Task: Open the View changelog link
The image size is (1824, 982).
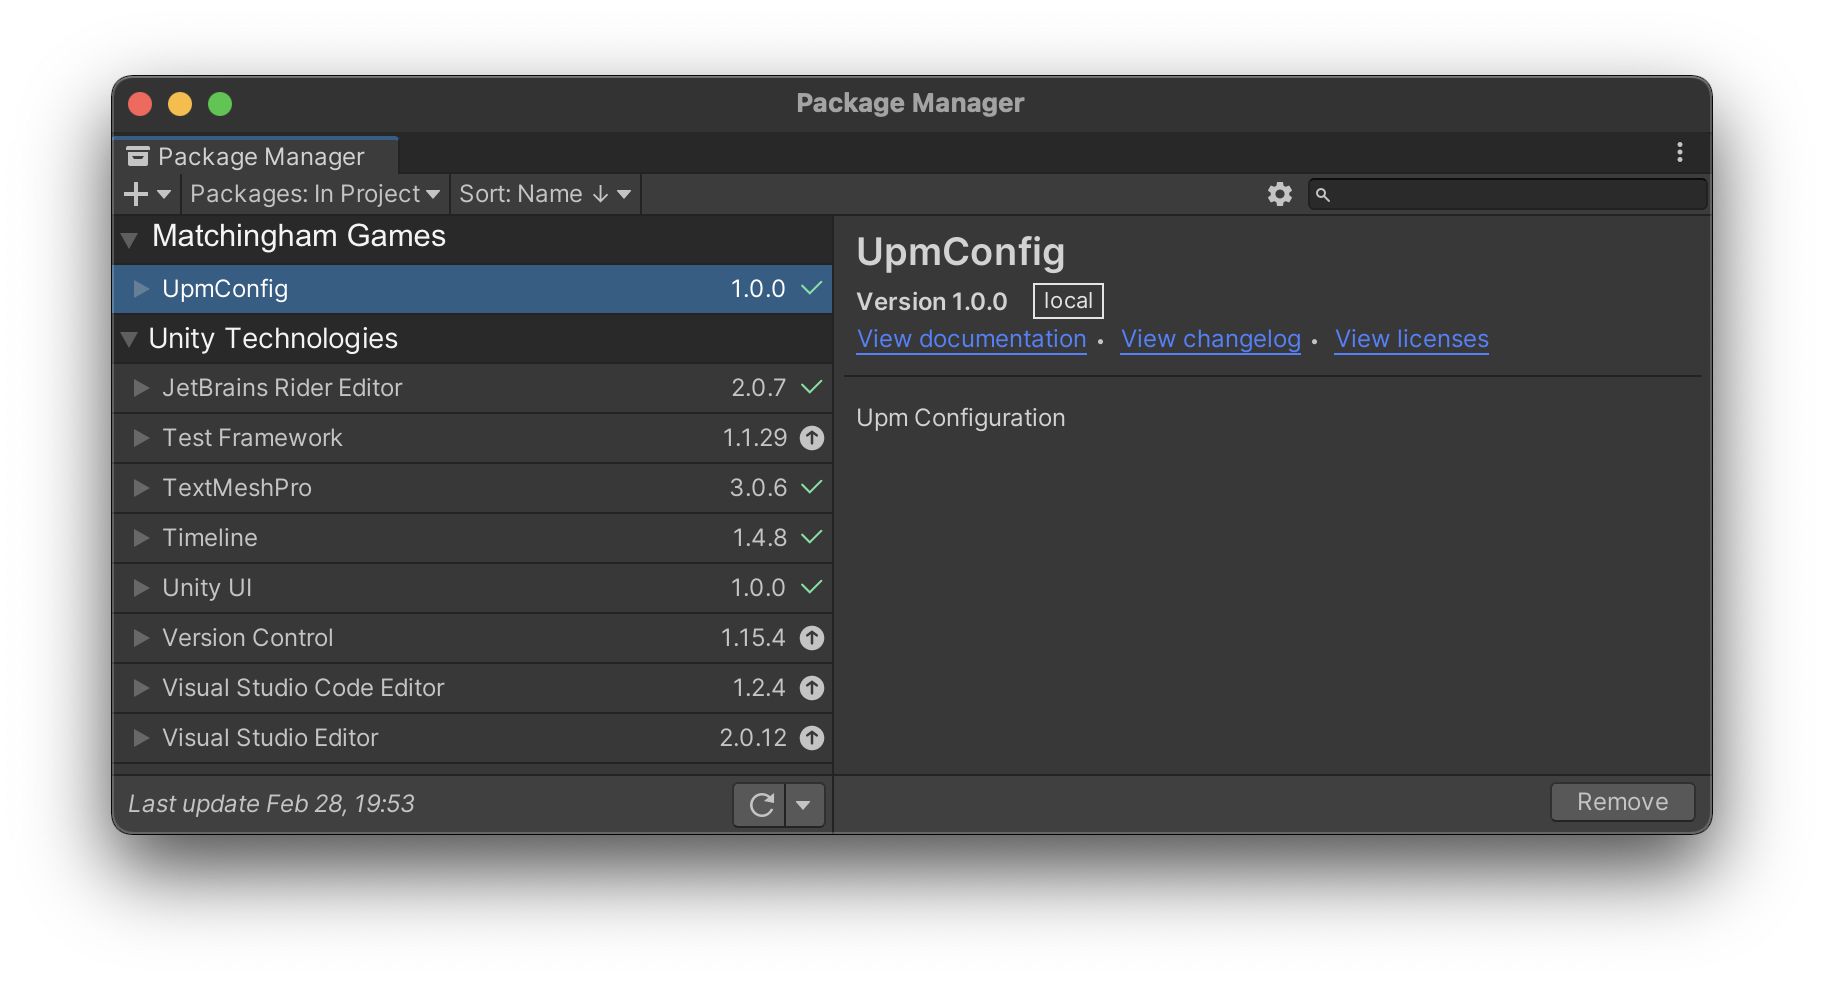Action: (x=1210, y=339)
